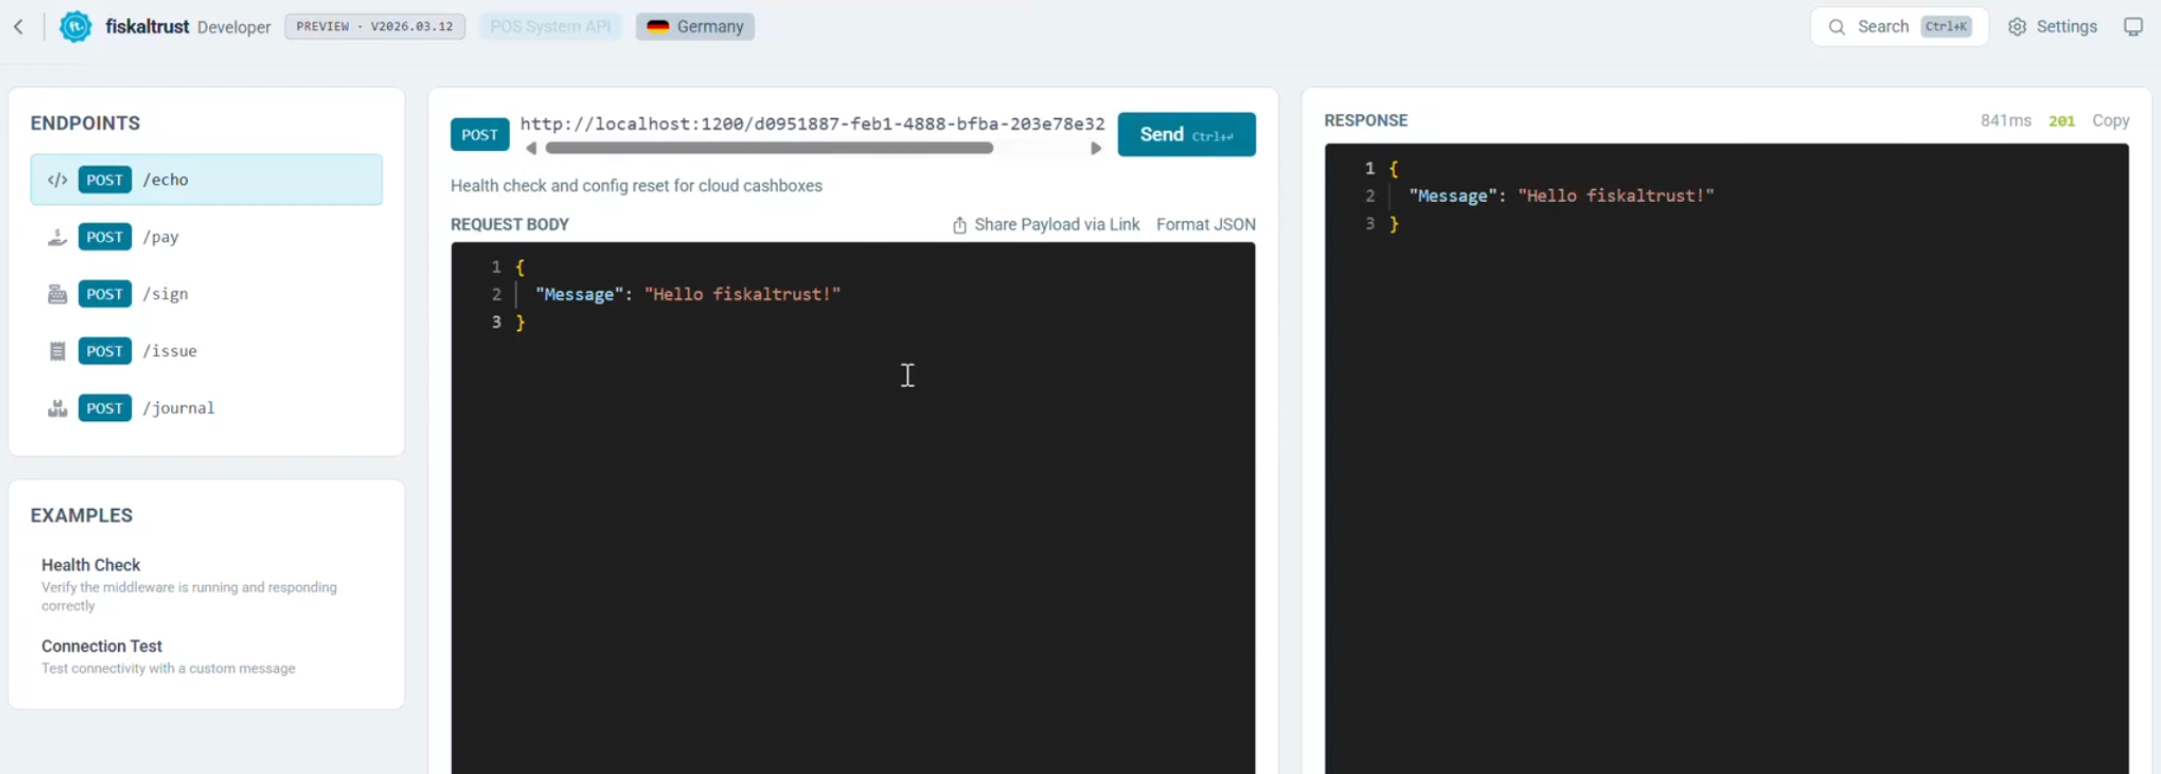Click the German flag icon
The height and width of the screenshot is (774, 2161).
(x=657, y=27)
